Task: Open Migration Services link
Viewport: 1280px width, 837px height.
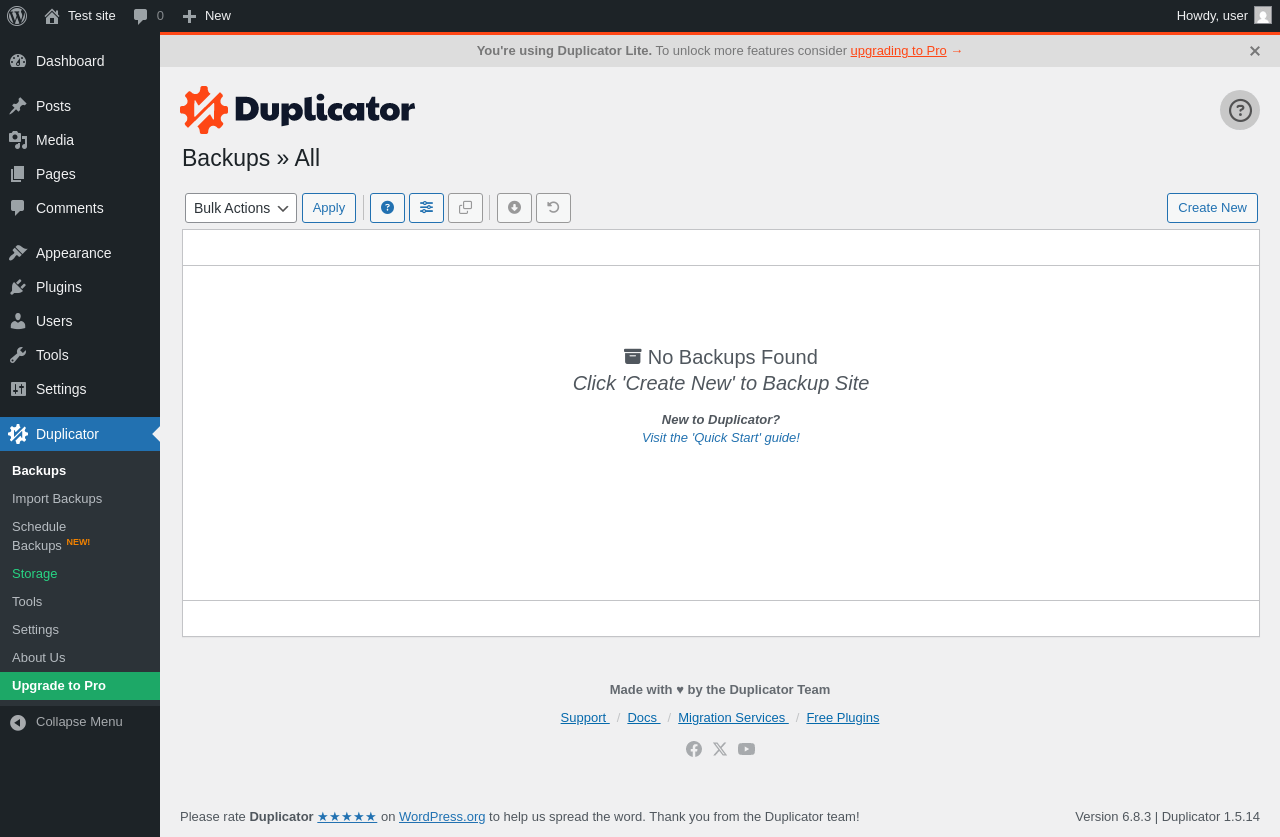Action: point(733,718)
